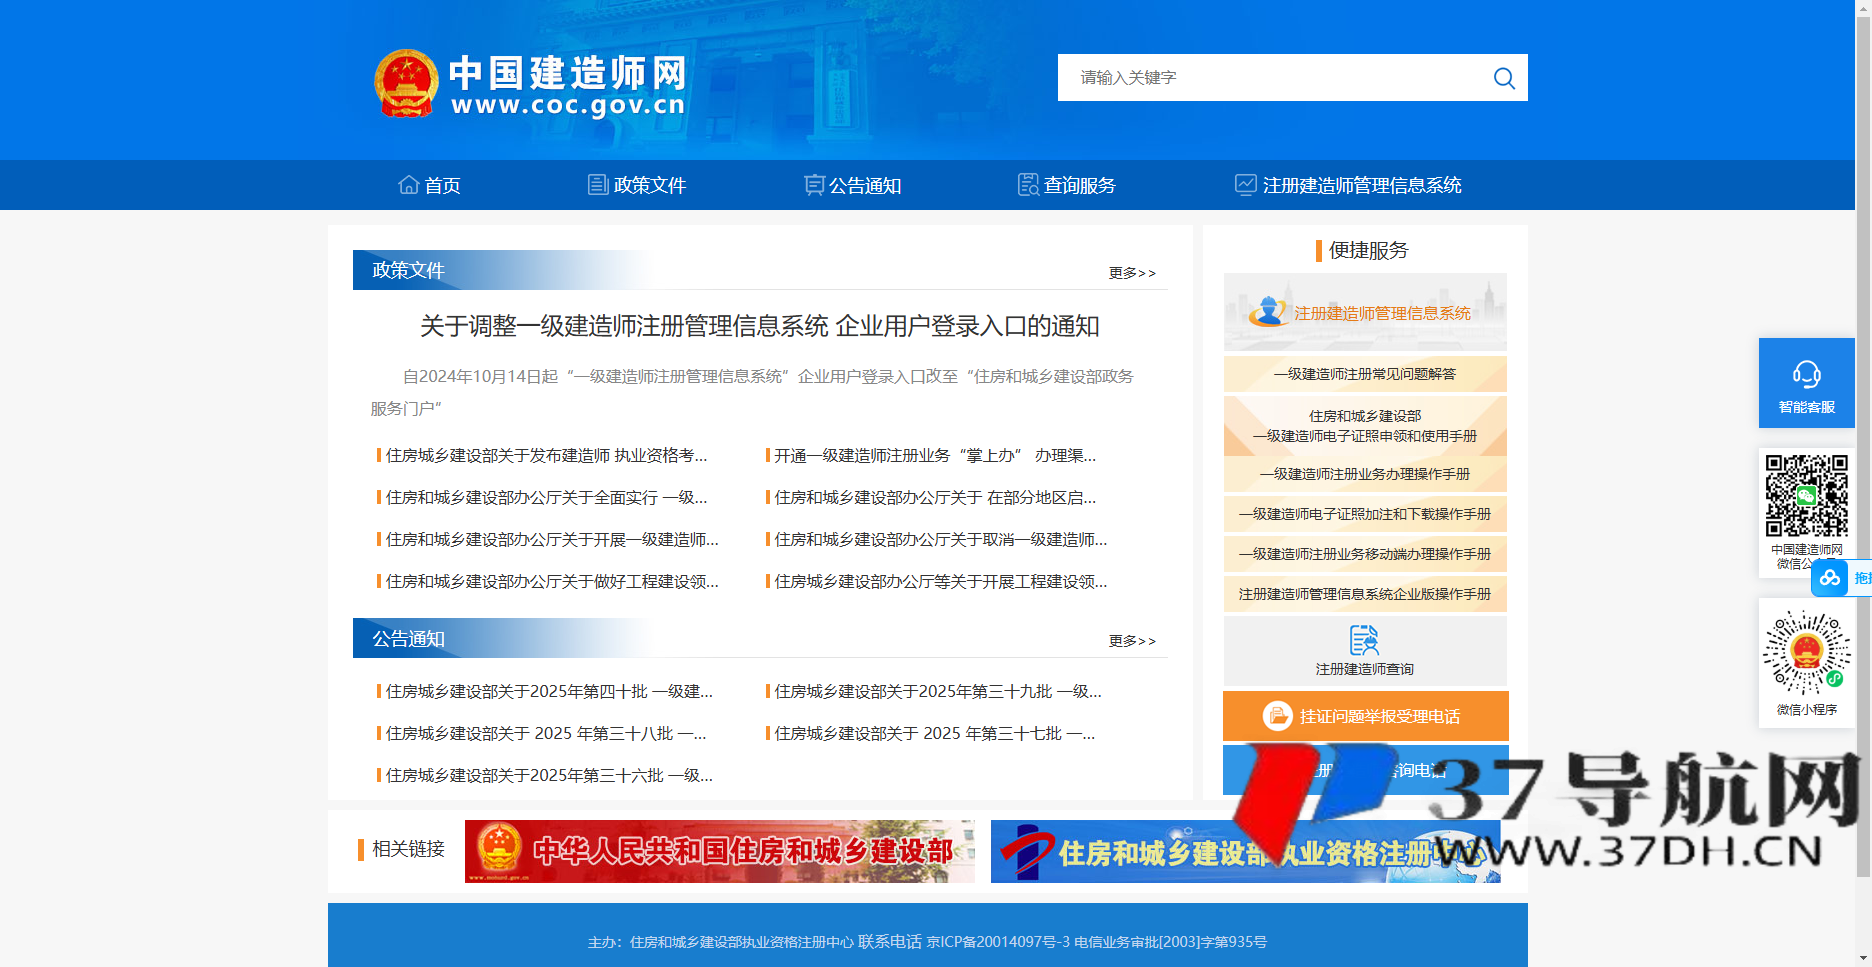The width and height of the screenshot is (1872, 967).
Task: Click the 首页 home icon in navigation
Action: (x=408, y=184)
